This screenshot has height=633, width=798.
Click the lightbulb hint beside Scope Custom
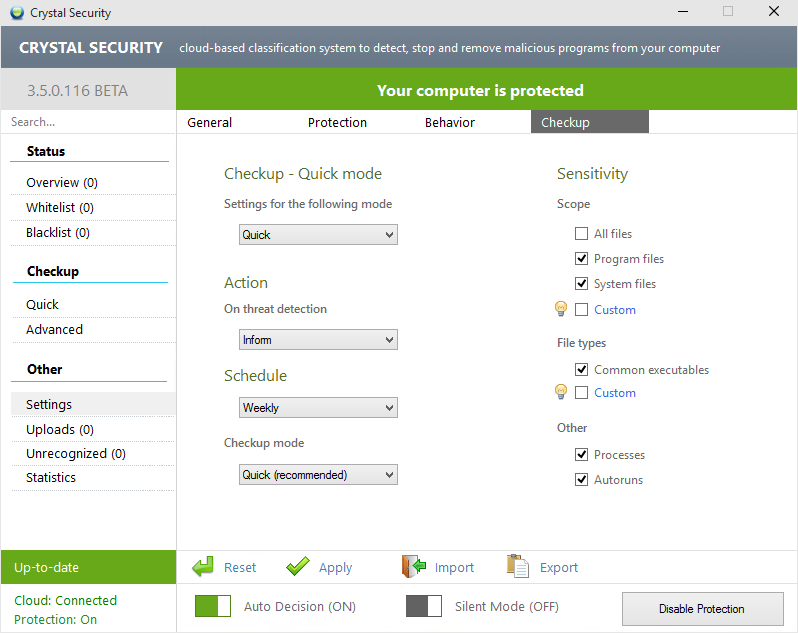point(561,309)
